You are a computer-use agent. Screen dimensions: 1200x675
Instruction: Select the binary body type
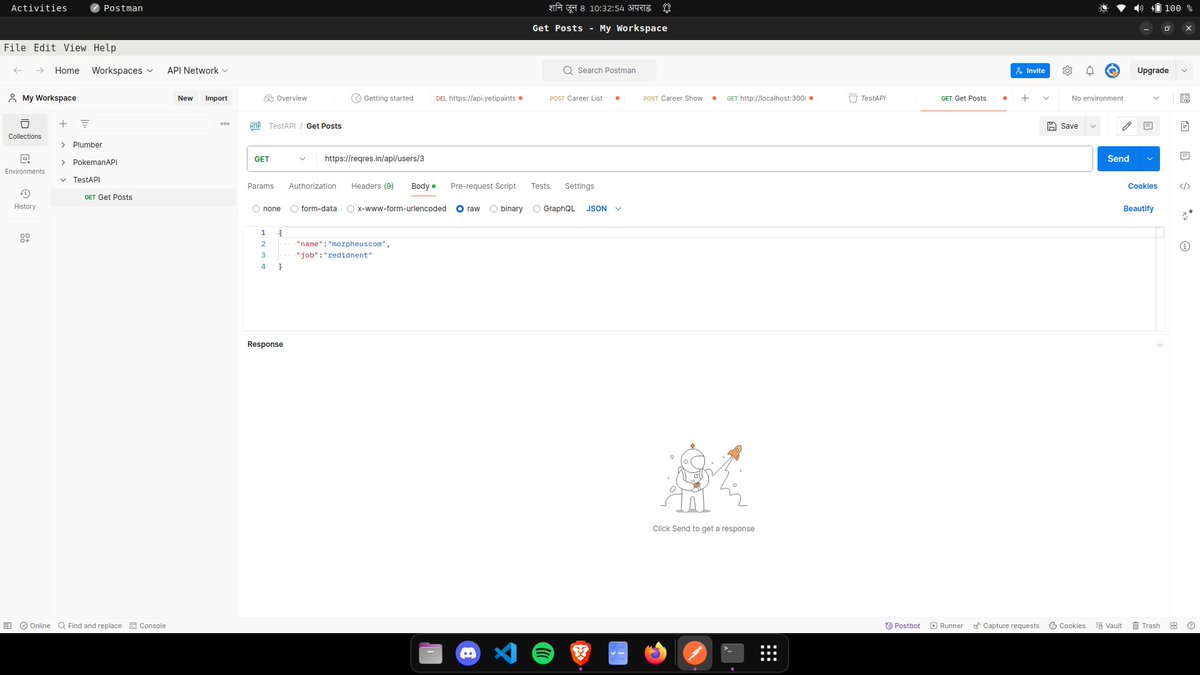506,209
